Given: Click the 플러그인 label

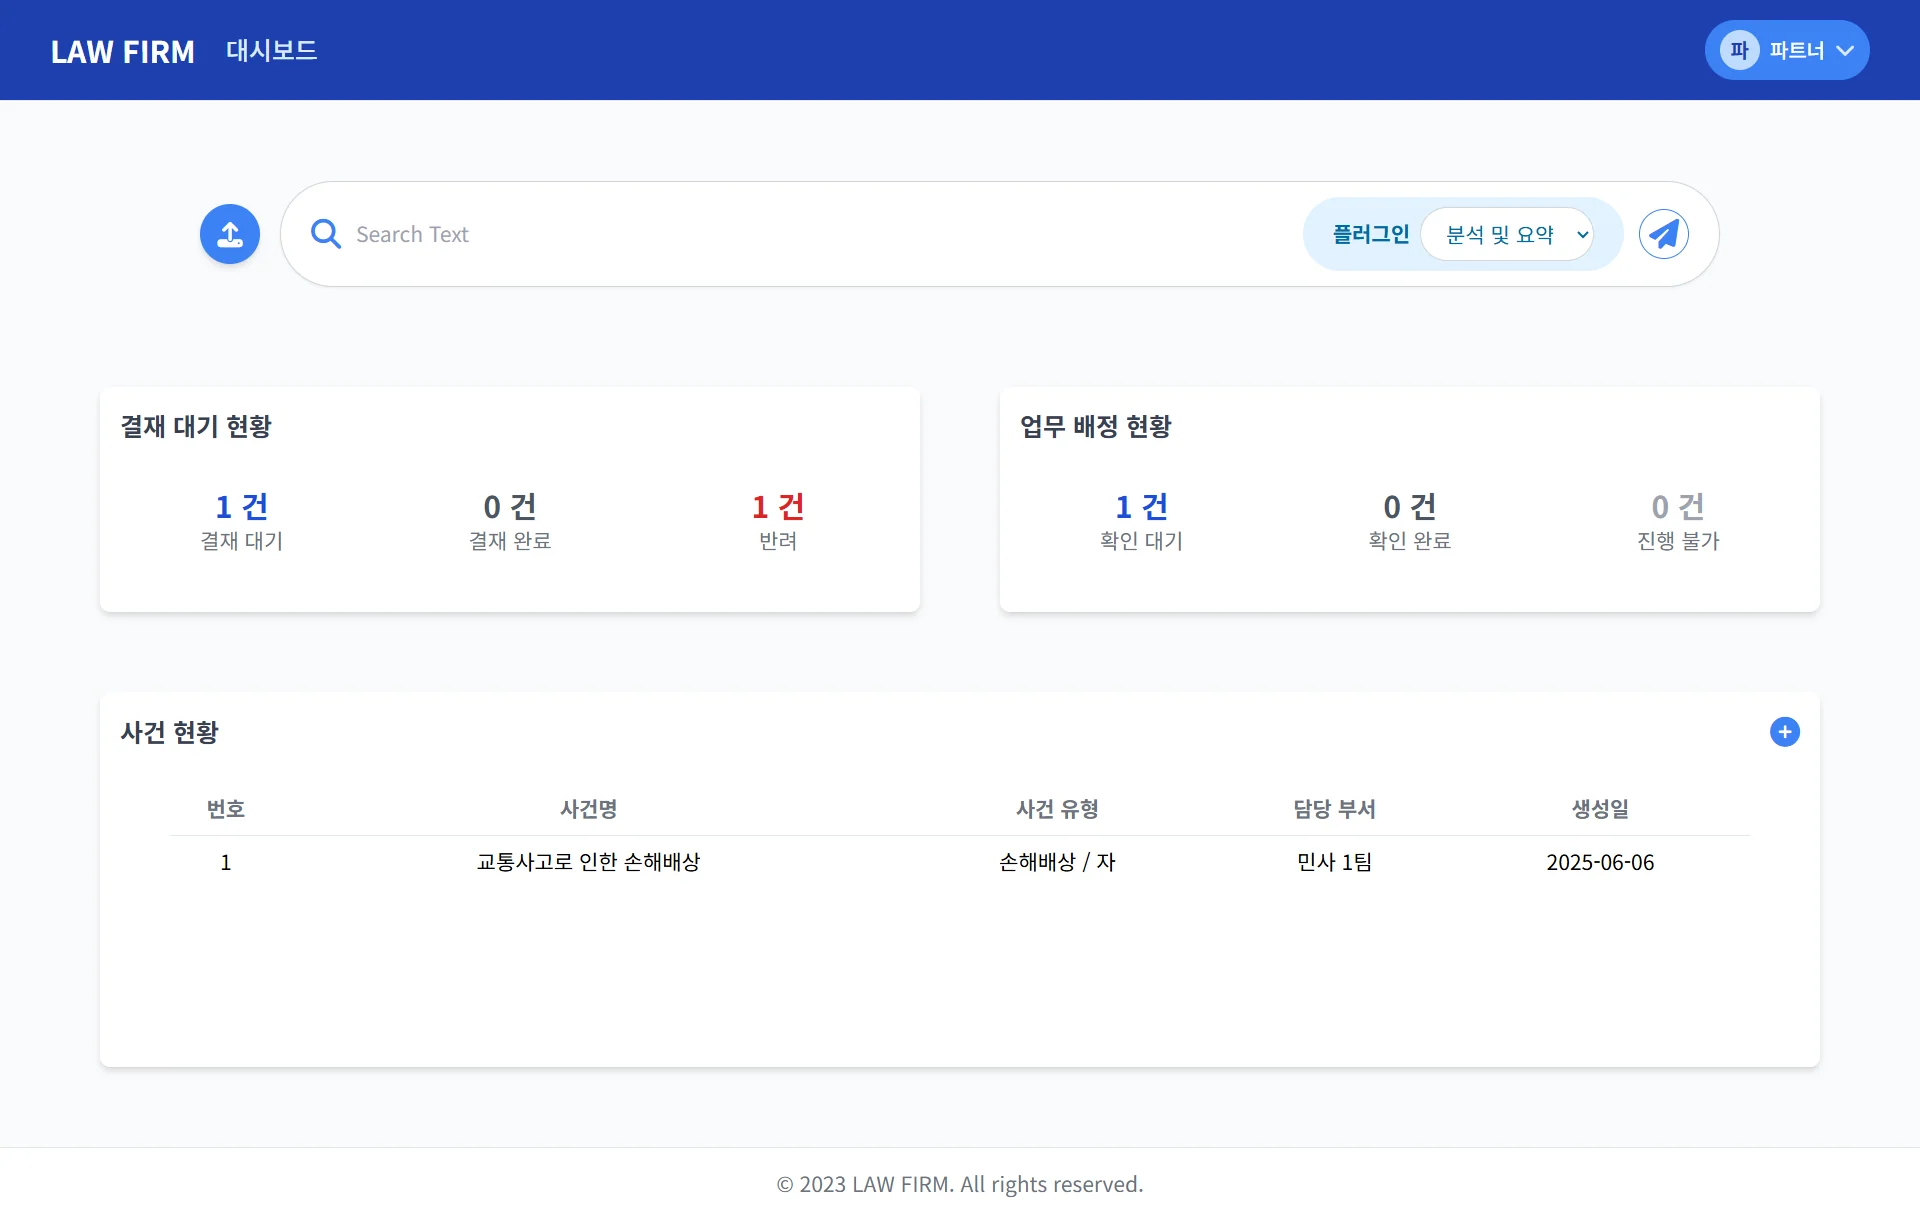Looking at the screenshot, I should [x=1371, y=234].
